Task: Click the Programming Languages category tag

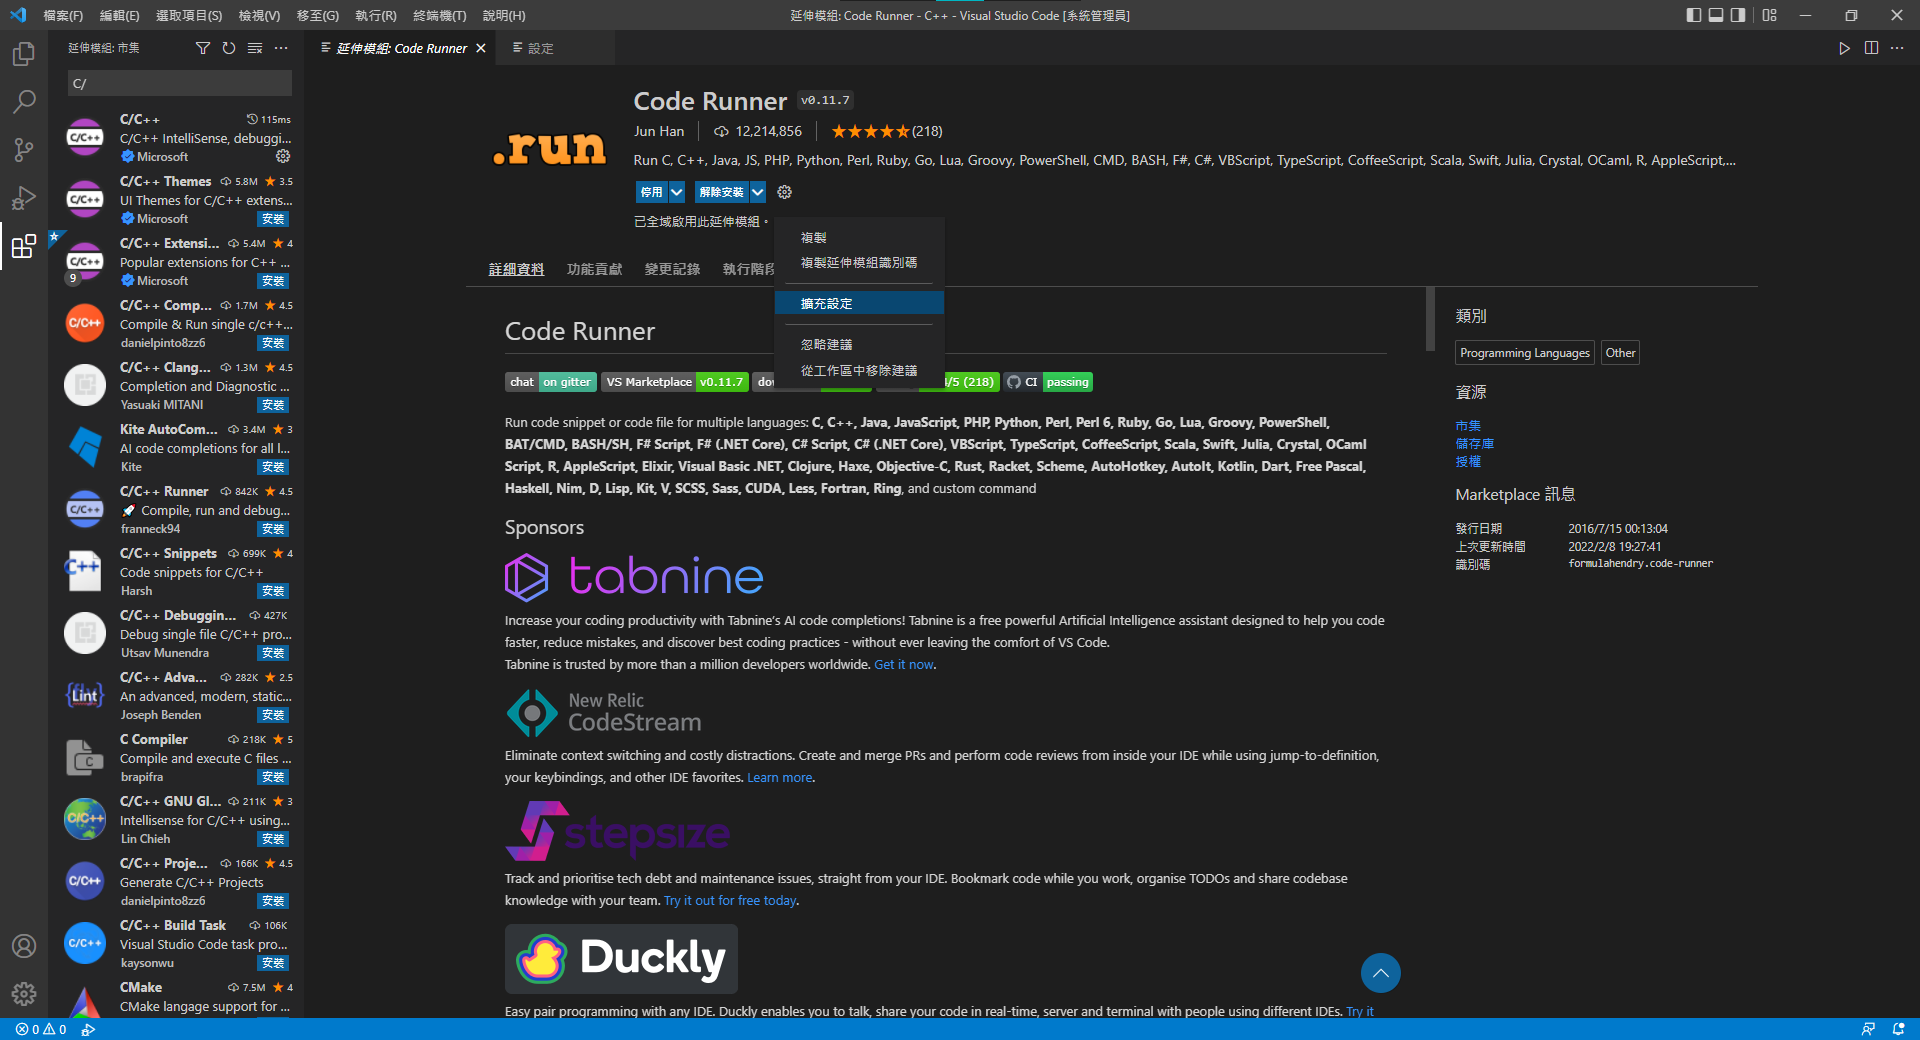Action: pyautogui.click(x=1524, y=353)
